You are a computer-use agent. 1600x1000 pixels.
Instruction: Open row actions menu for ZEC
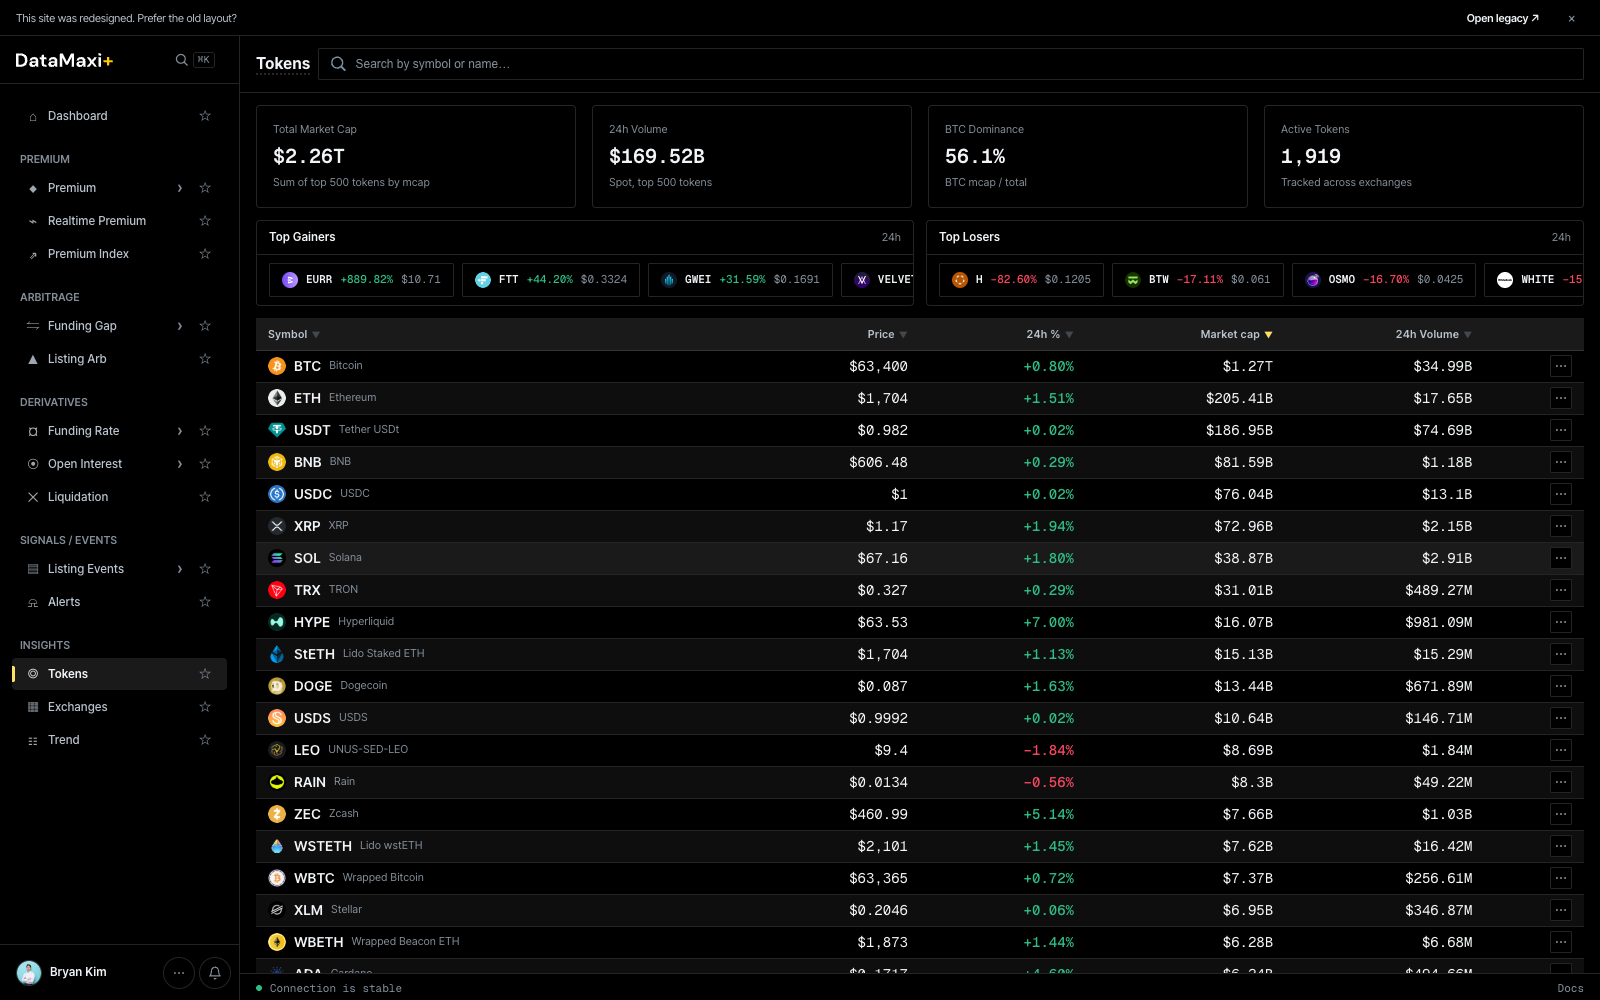tap(1561, 814)
